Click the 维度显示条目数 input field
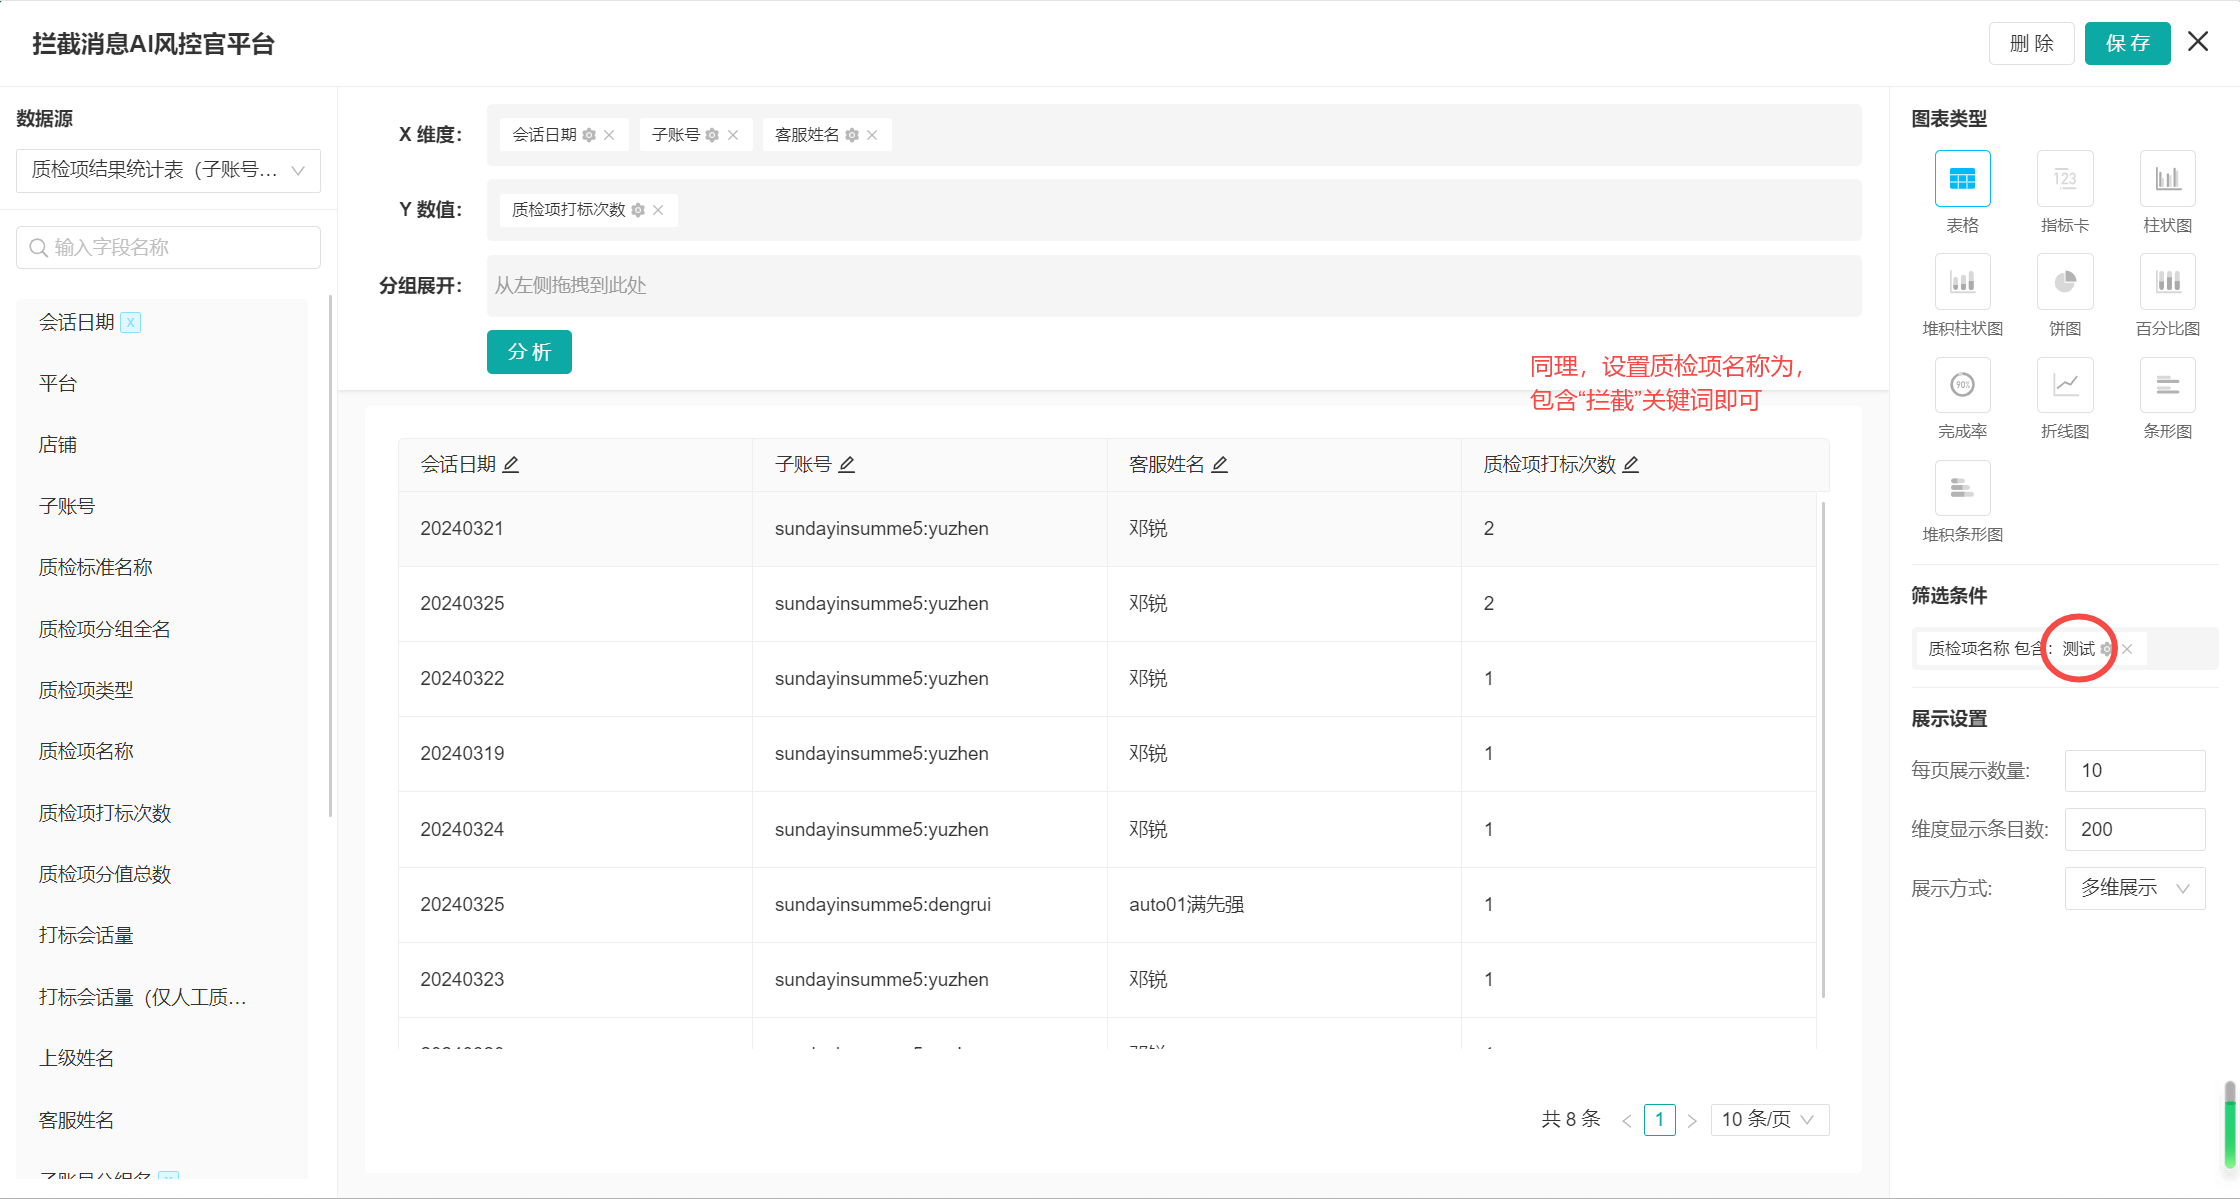The height and width of the screenshot is (1199, 2240). coord(2135,829)
